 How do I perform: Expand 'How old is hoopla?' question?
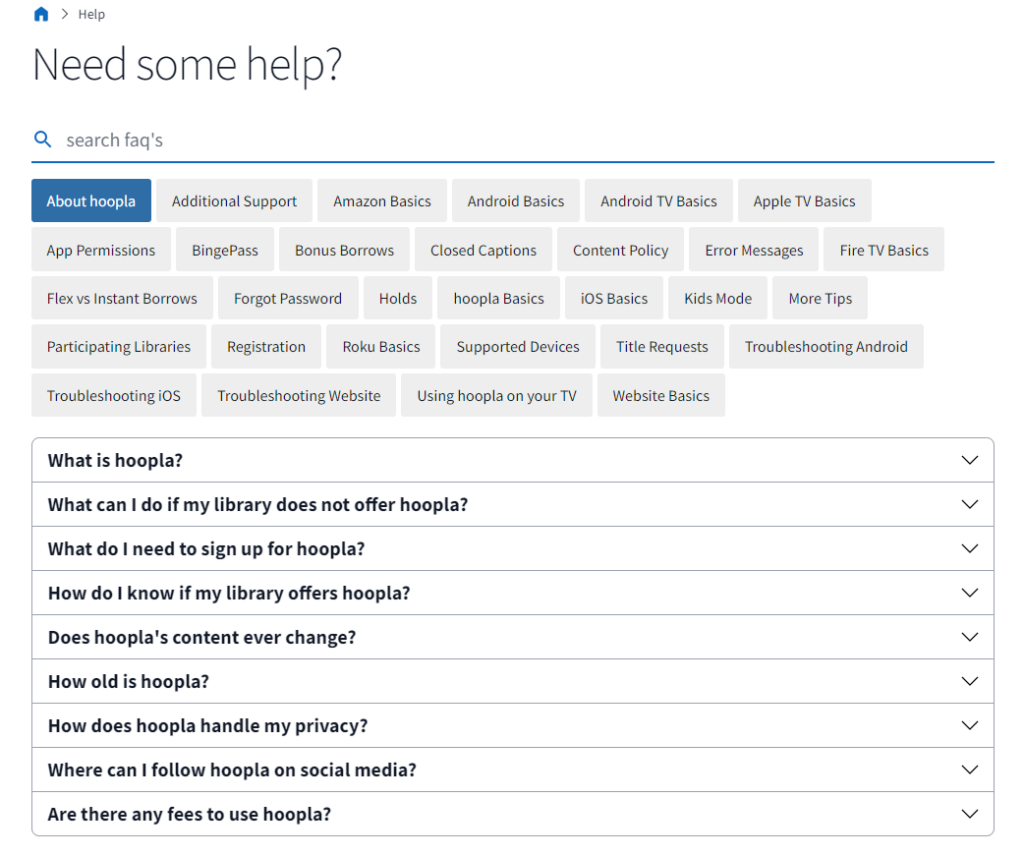coord(513,681)
